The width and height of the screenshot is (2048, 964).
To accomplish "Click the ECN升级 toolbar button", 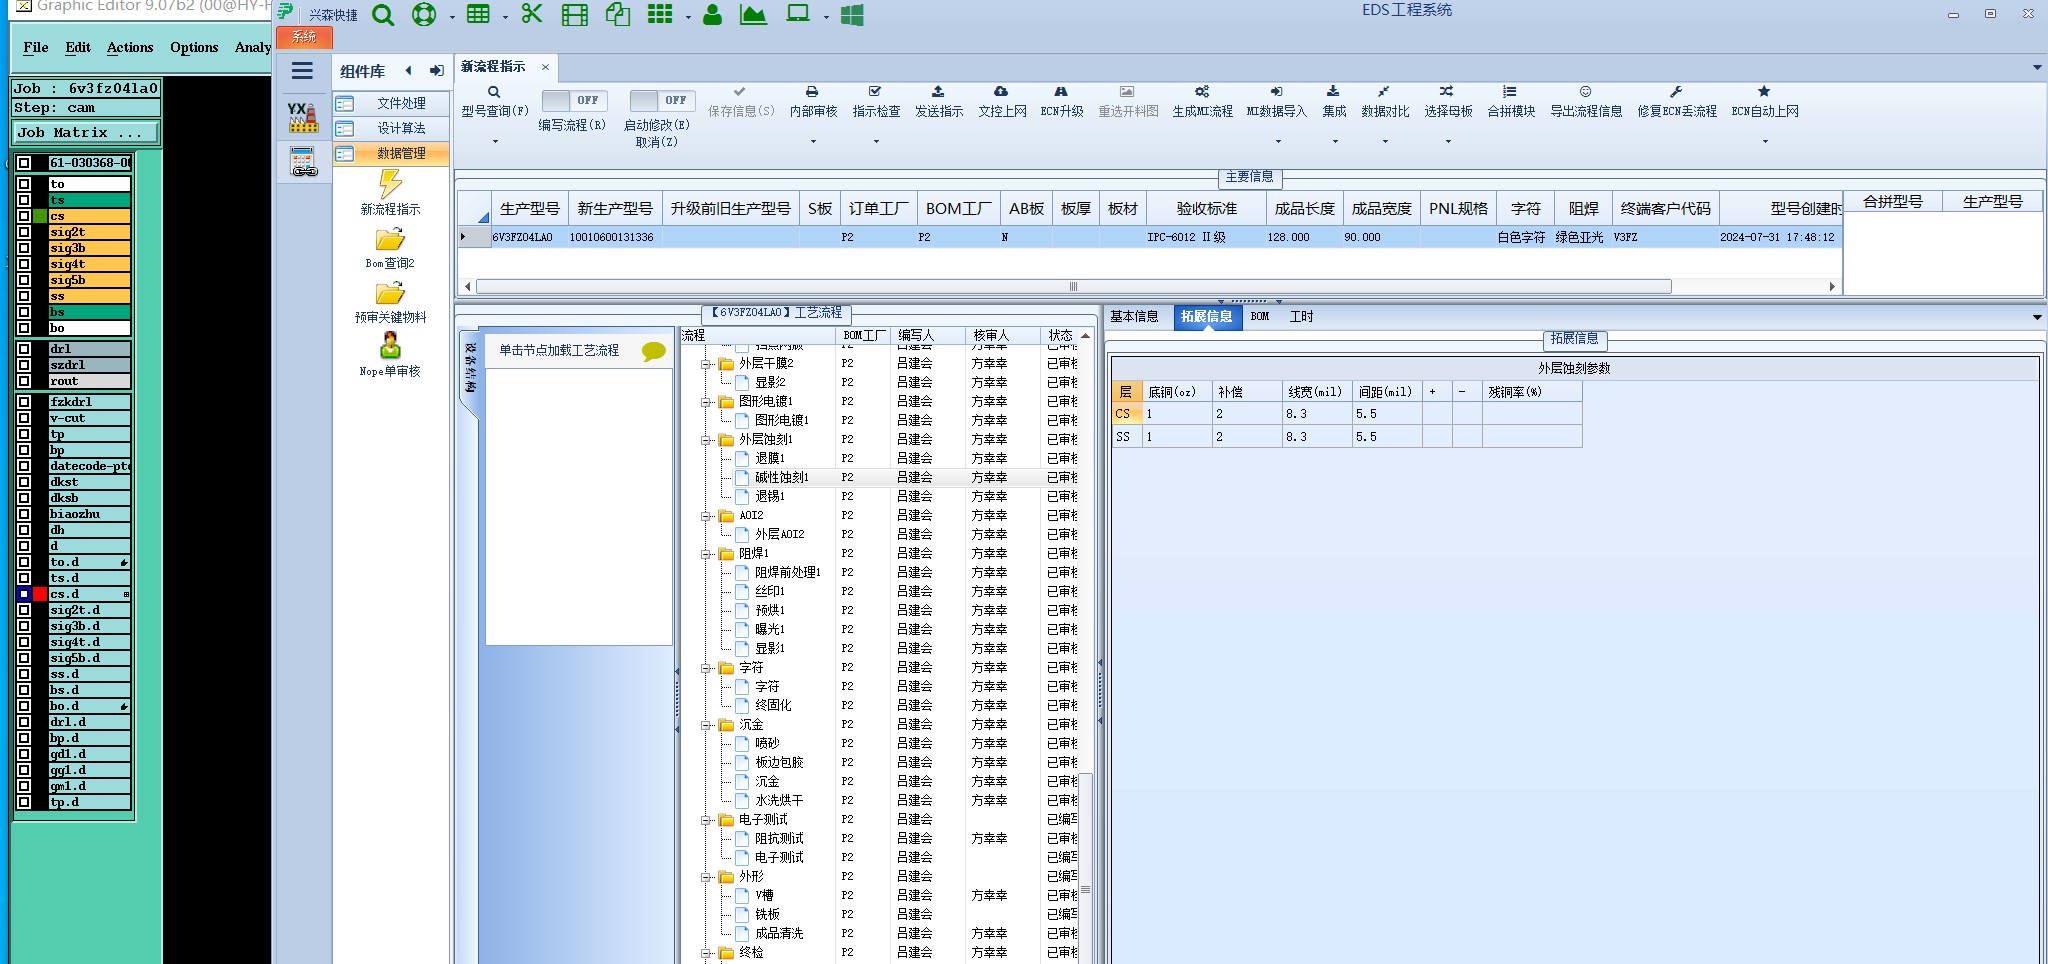I will [1062, 102].
